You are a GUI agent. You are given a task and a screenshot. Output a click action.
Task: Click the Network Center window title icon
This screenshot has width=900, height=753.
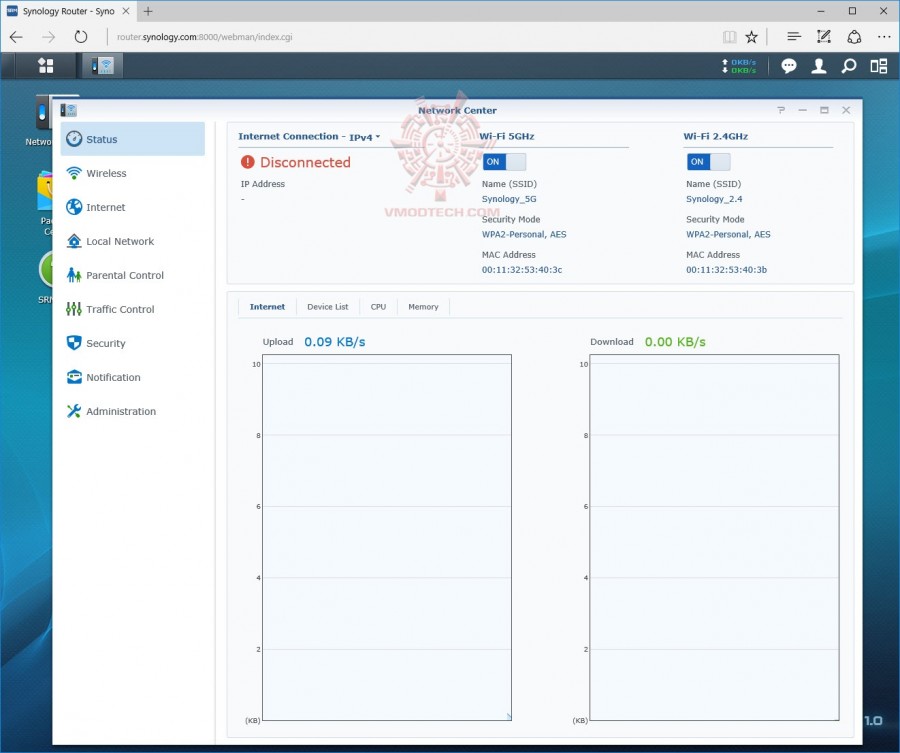tap(69, 110)
